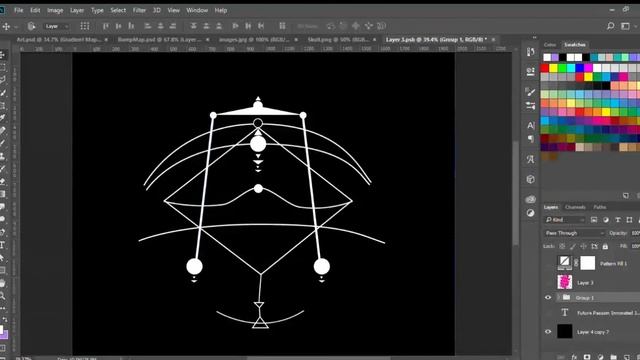Switch to the Paths tab
Viewport: 640px width, 360px height.
(600, 207)
